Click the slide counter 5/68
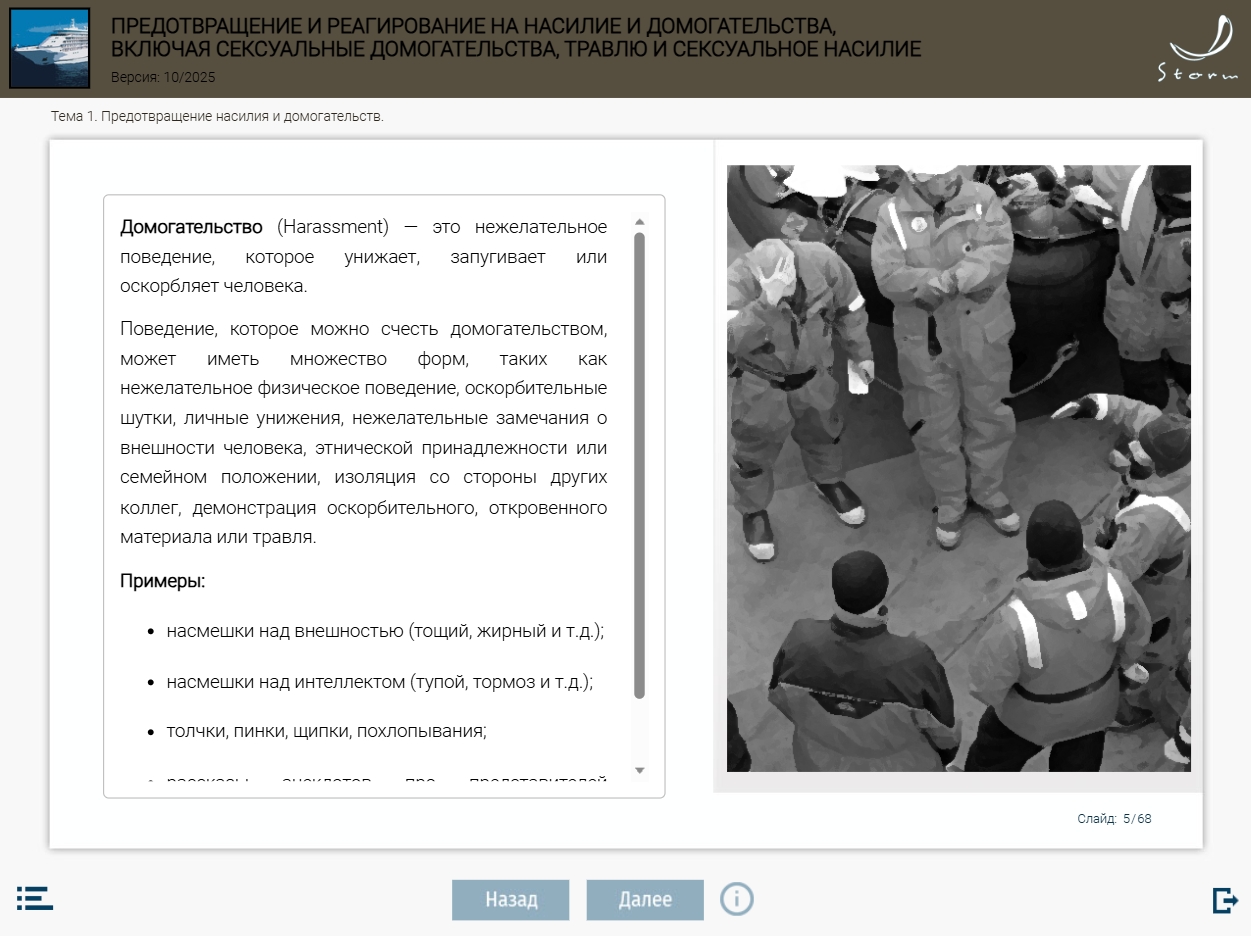Screen dimensions: 1251x936 pyautogui.click(x=1114, y=819)
